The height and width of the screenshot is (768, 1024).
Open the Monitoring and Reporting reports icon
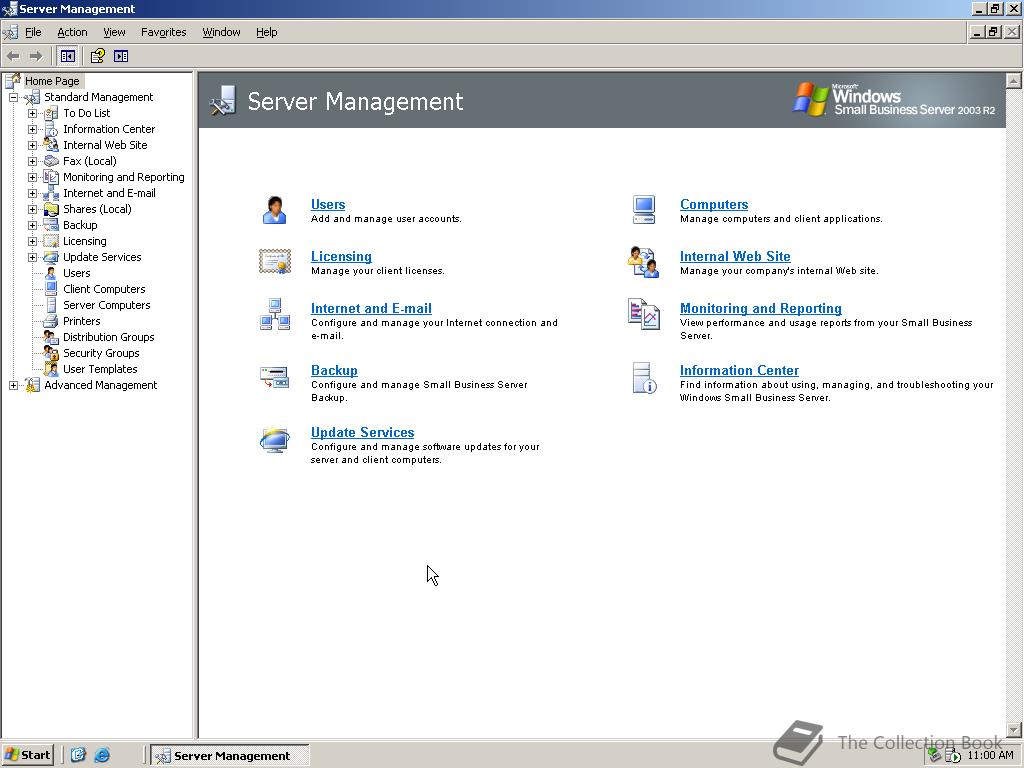click(645, 314)
